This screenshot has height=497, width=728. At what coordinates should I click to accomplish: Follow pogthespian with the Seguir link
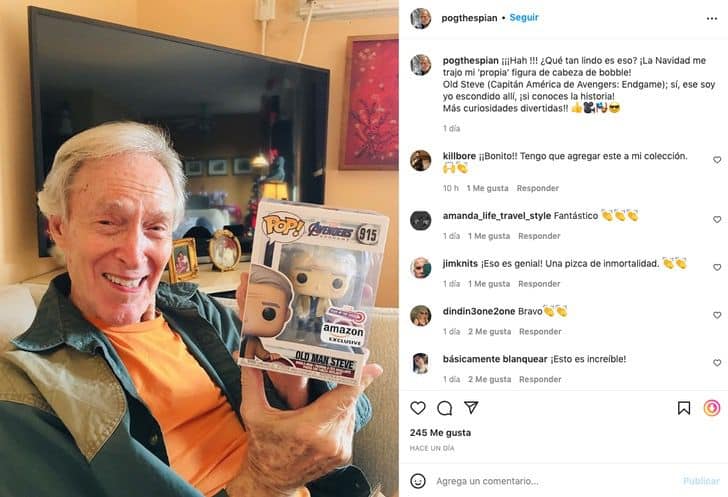pyautogui.click(x=524, y=18)
